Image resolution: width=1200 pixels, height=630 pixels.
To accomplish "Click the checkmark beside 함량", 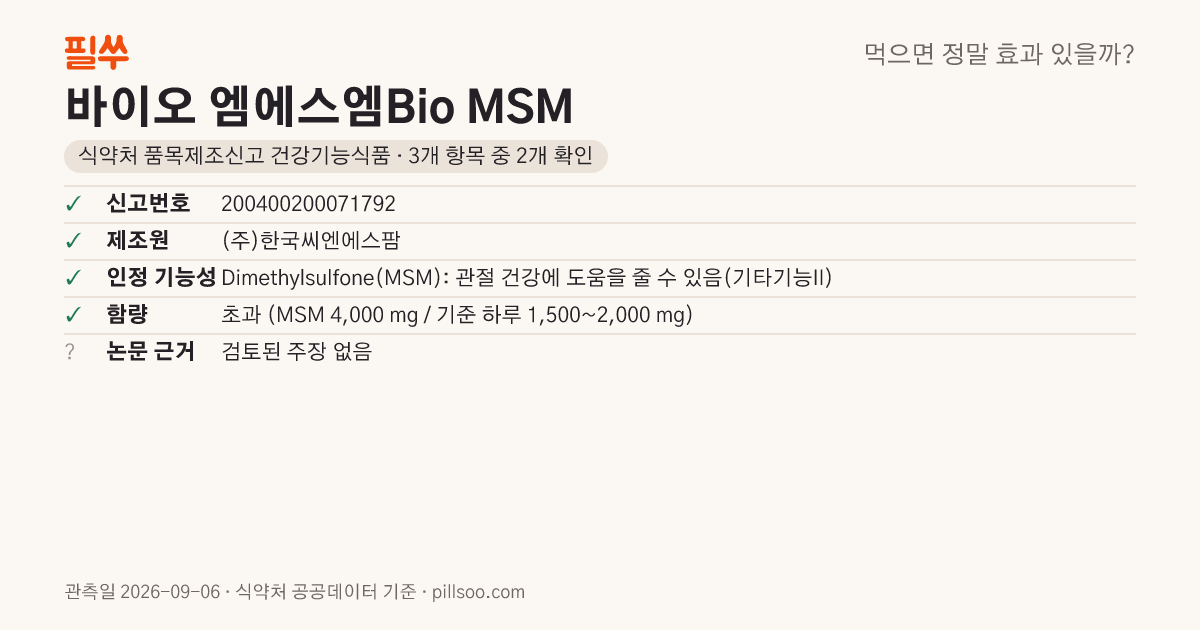I will pos(73,315).
